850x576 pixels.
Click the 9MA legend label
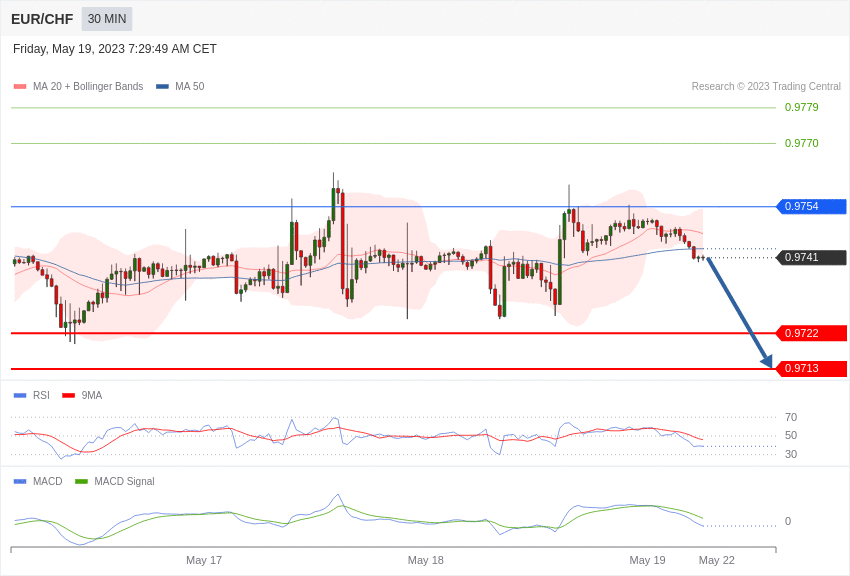click(x=92, y=396)
